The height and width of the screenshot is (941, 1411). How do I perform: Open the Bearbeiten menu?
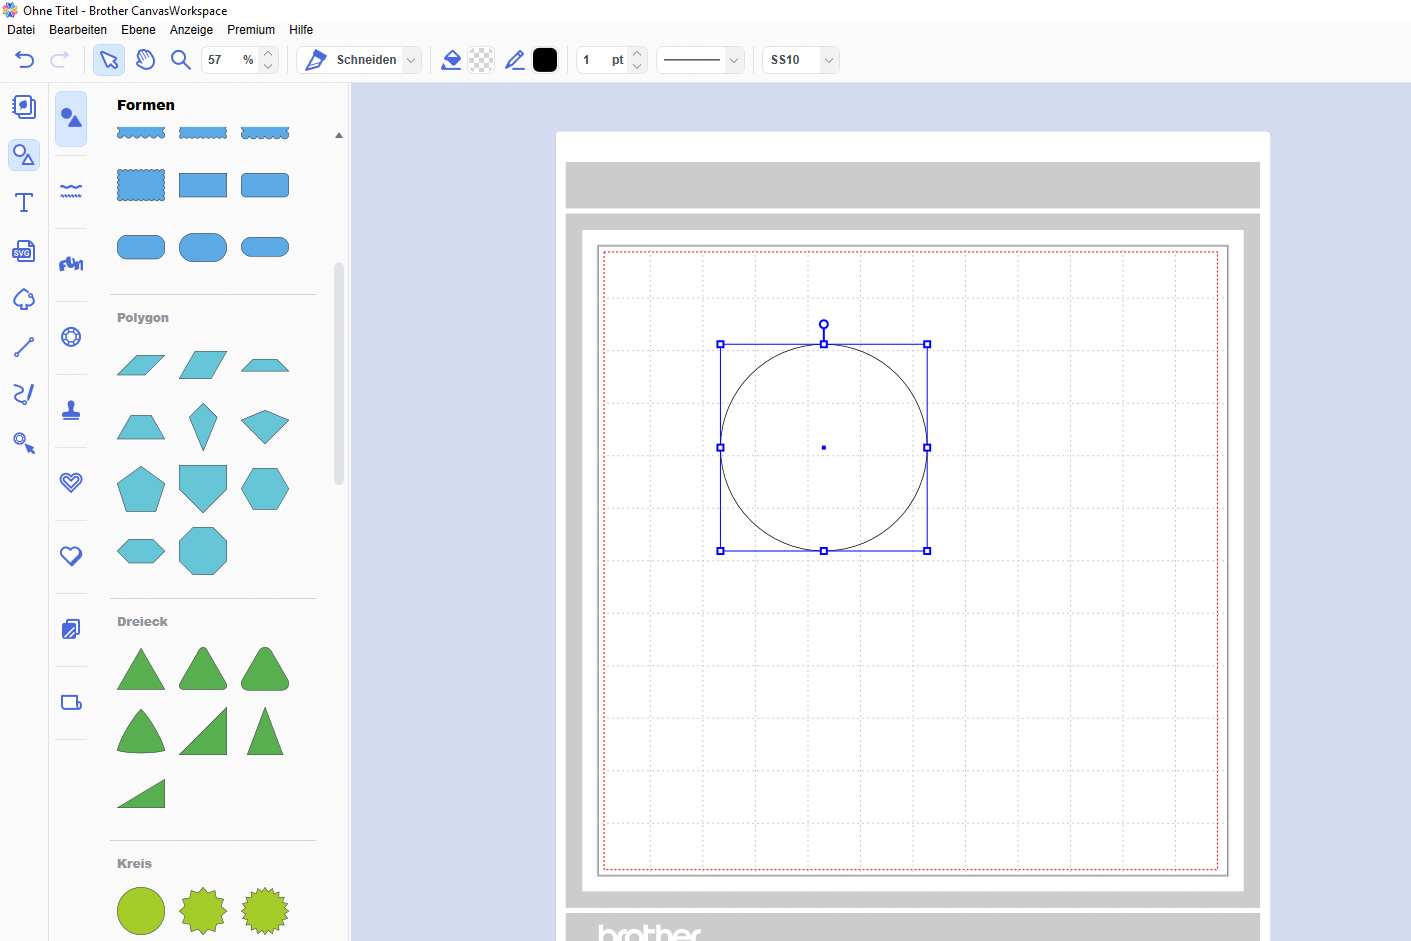[78, 30]
